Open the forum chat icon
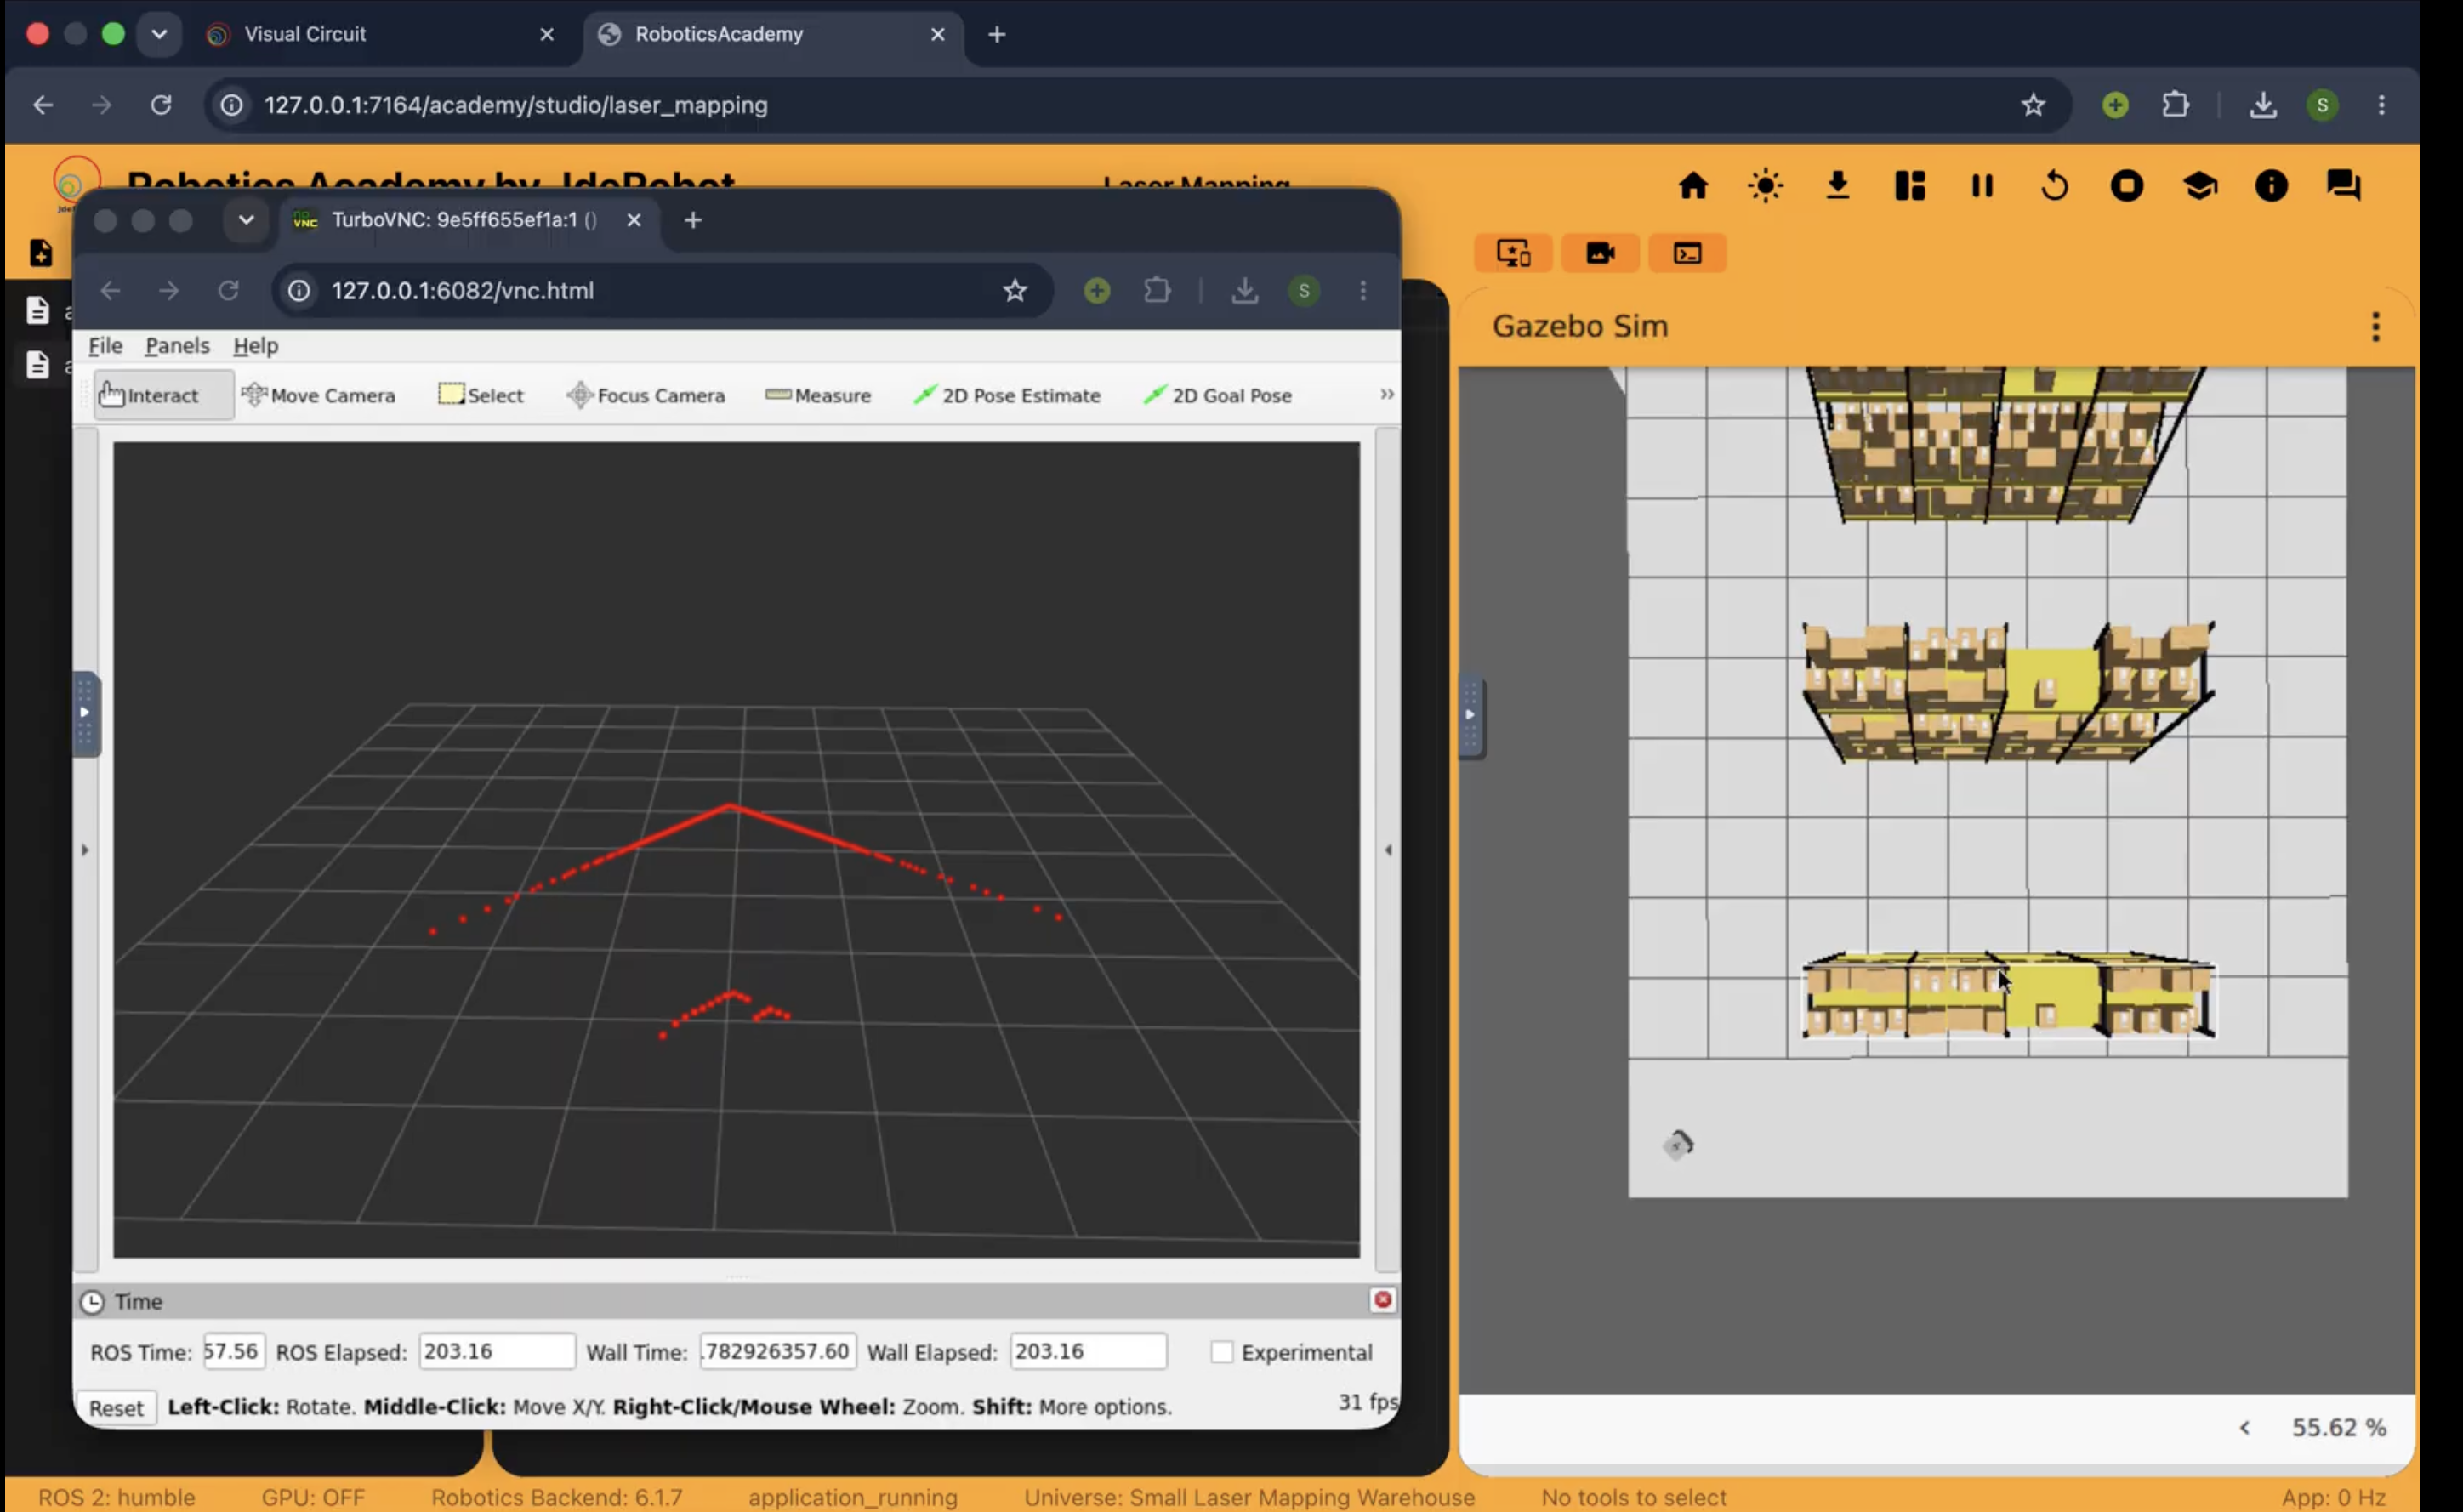Screen dimensions: 2463x1512 (x=2343, y=186)
